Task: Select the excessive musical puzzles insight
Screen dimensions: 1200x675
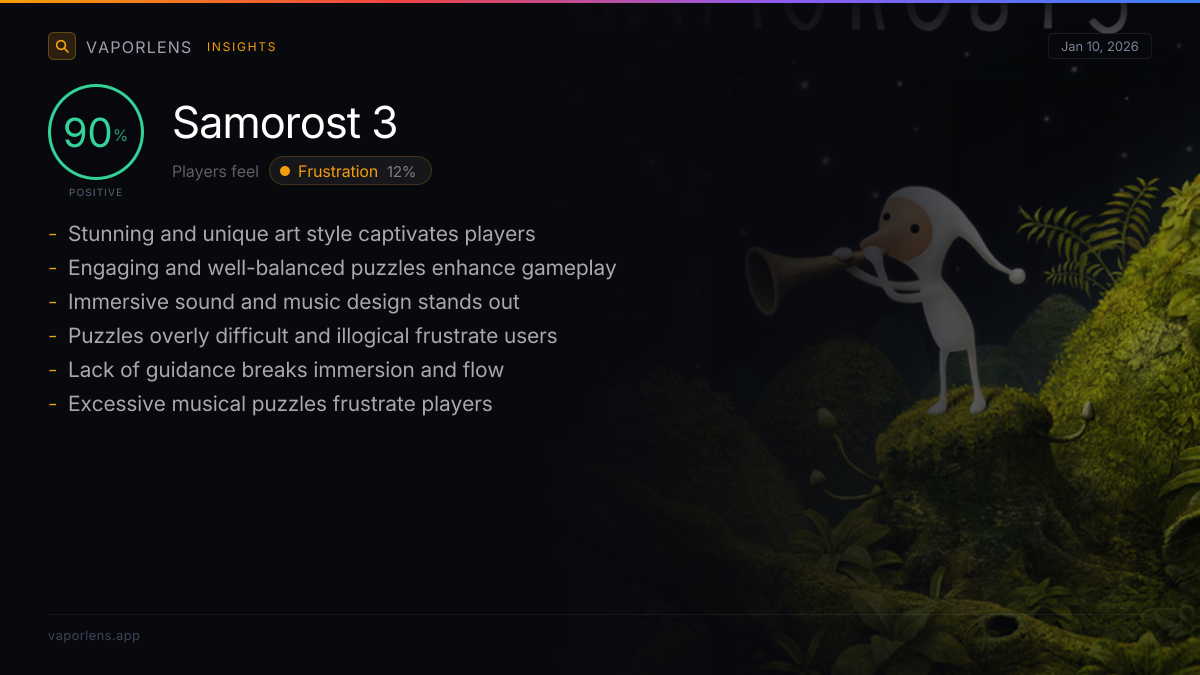Action: tap(280, 404)
